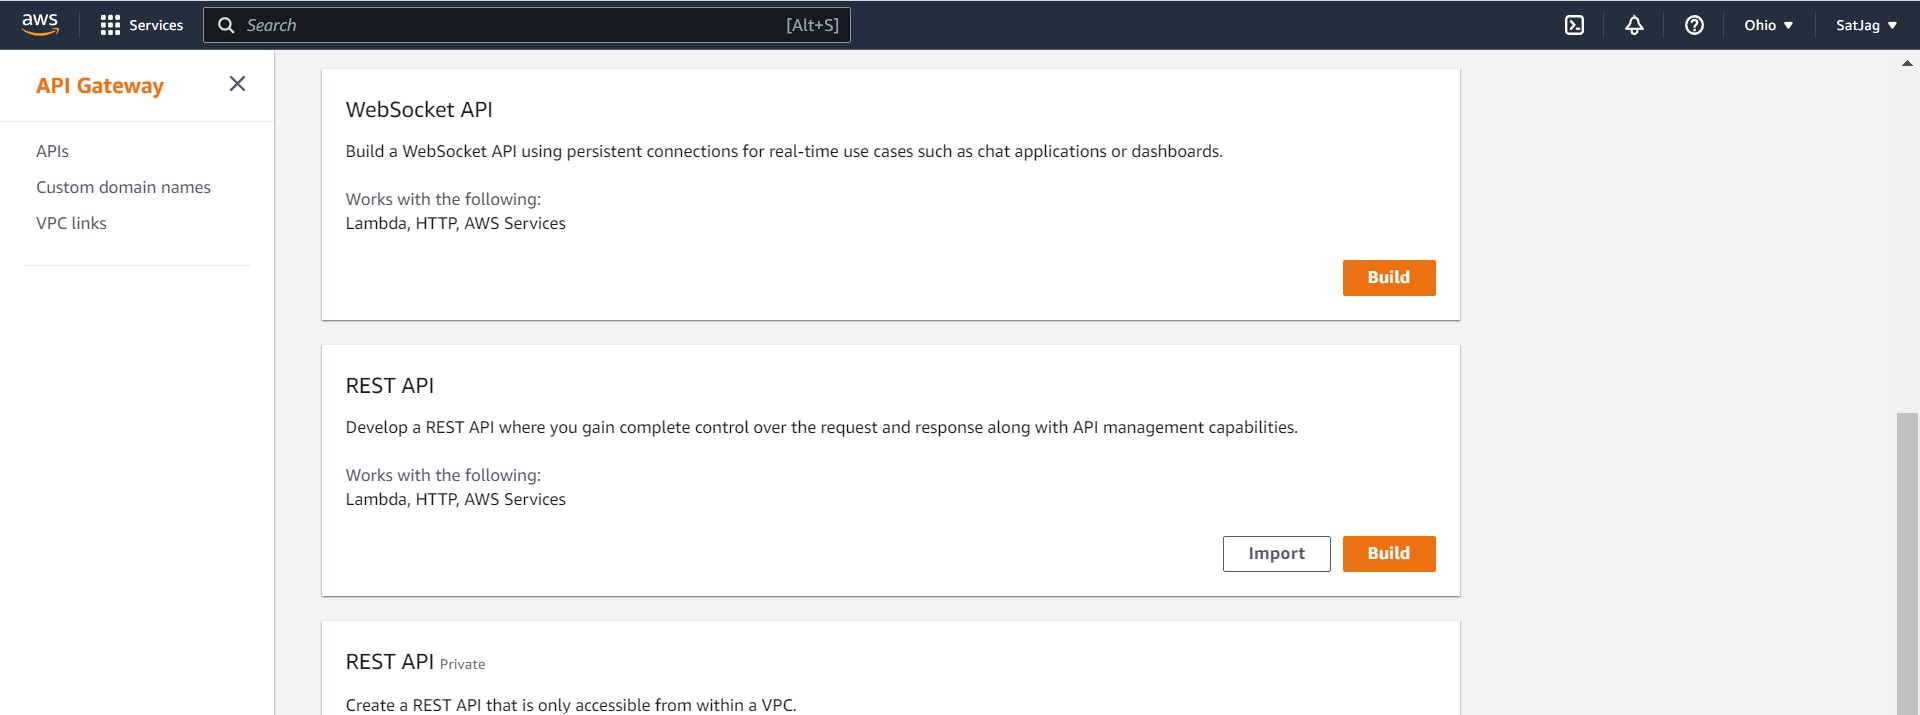Click the API Gateway heading link
1920x715 pixels.
(100, 85)
